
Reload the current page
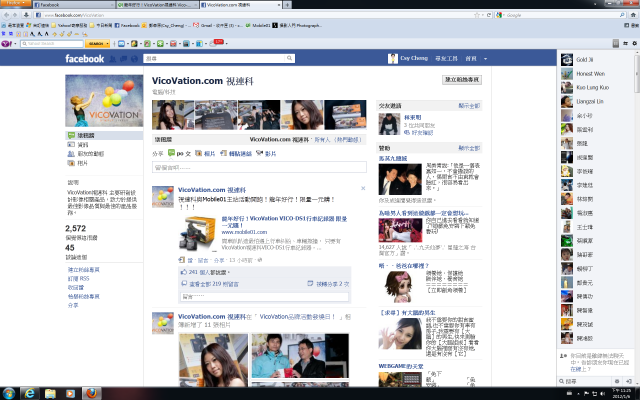(489, 15)
